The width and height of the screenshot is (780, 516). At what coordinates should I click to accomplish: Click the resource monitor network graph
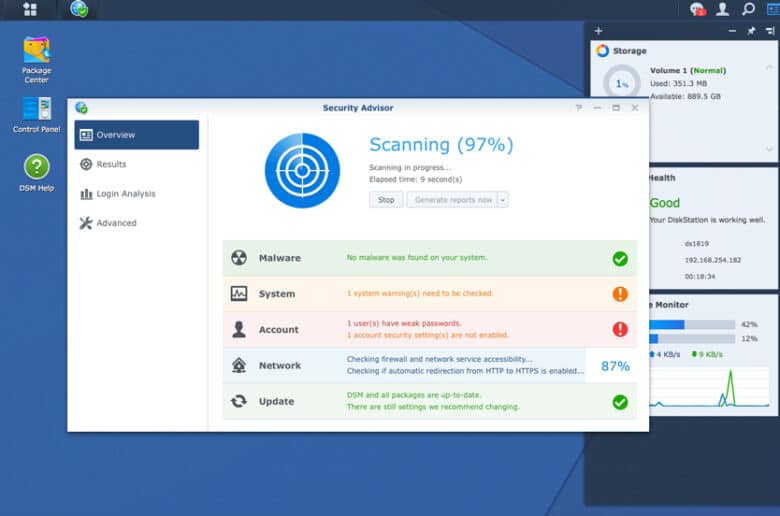[709, 388]
